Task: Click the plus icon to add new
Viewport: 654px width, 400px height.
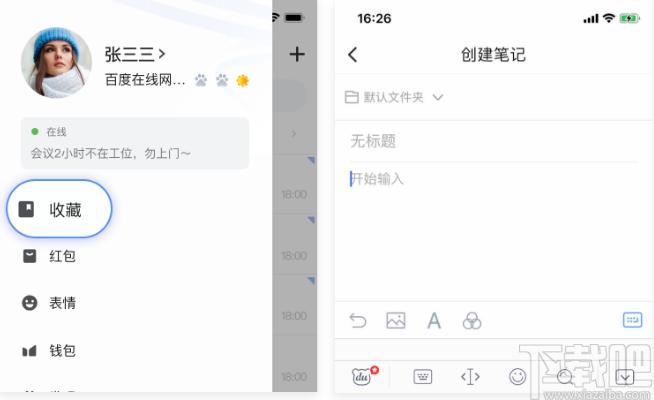Action: point(297,54)
